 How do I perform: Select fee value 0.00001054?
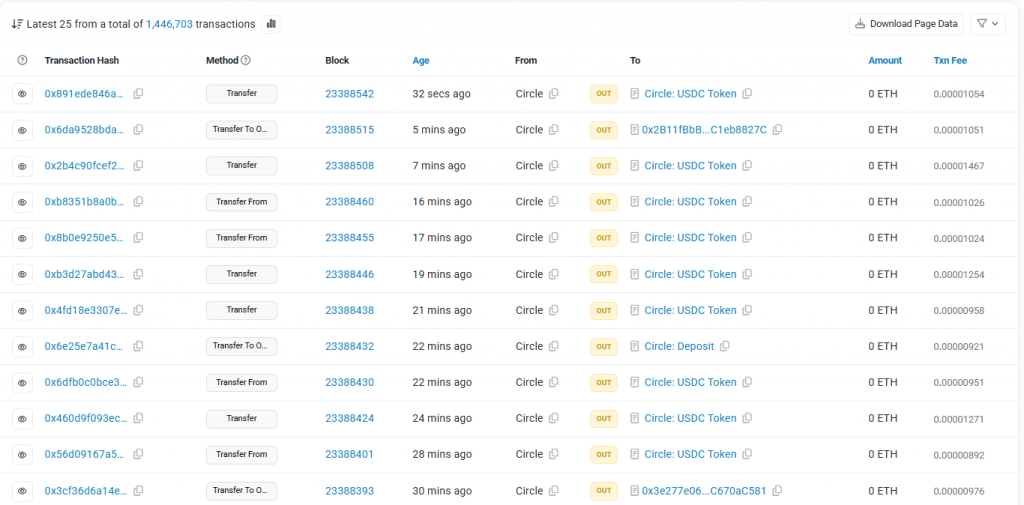pyautogui.click(x=959, y=94)
